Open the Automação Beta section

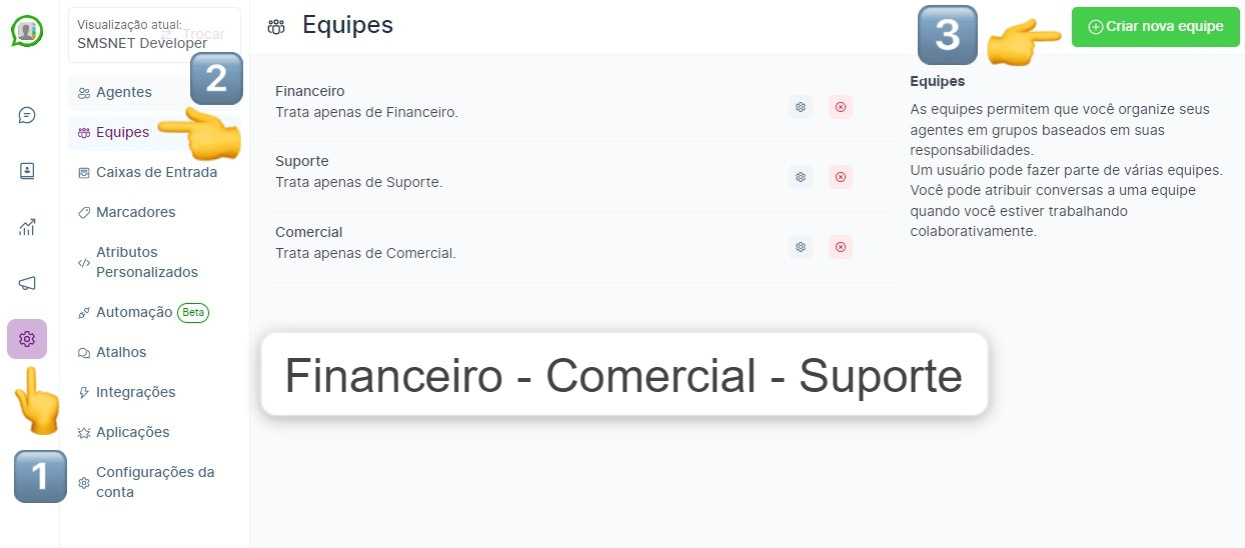(x=134, y=312)
